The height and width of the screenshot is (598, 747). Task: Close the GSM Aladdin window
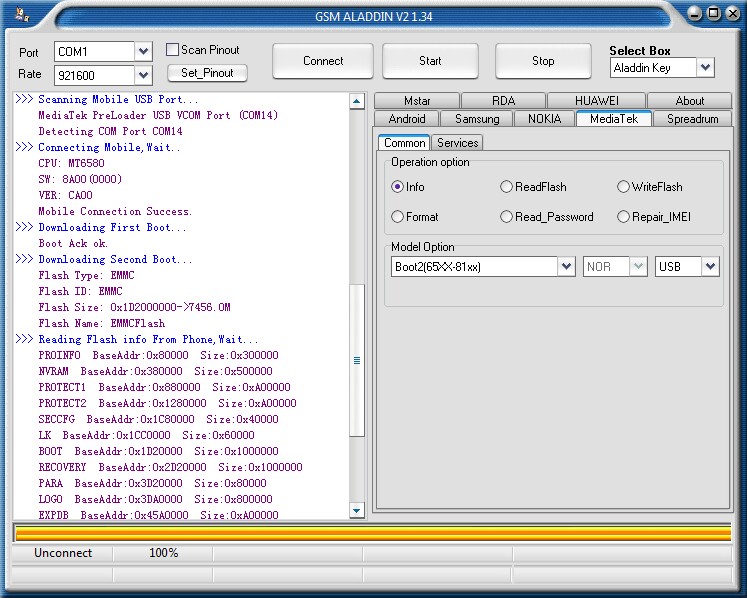[x=733, y=13]
